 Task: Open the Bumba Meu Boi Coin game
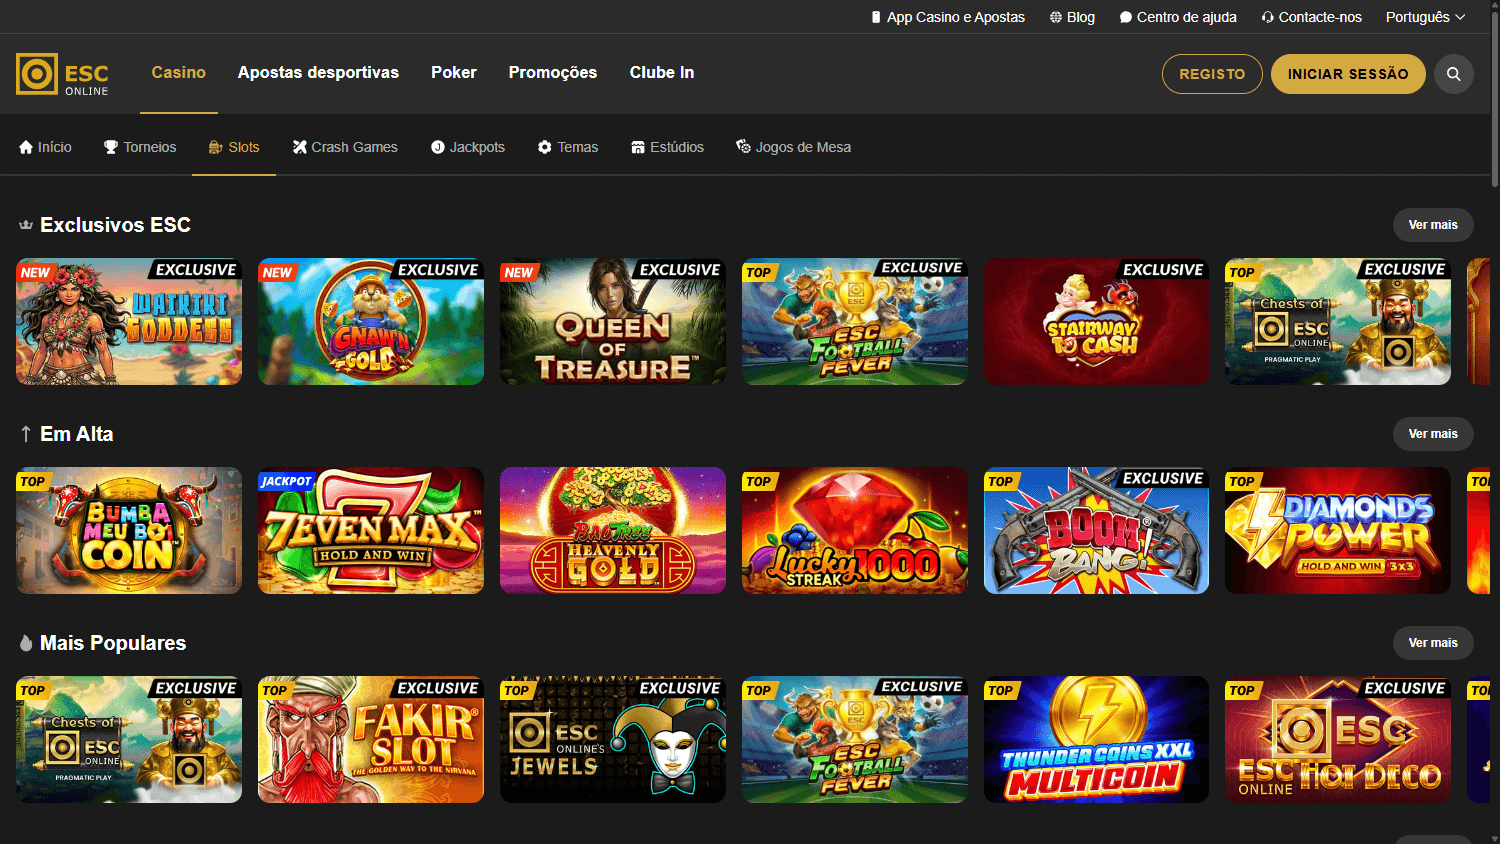coord(129,531)
